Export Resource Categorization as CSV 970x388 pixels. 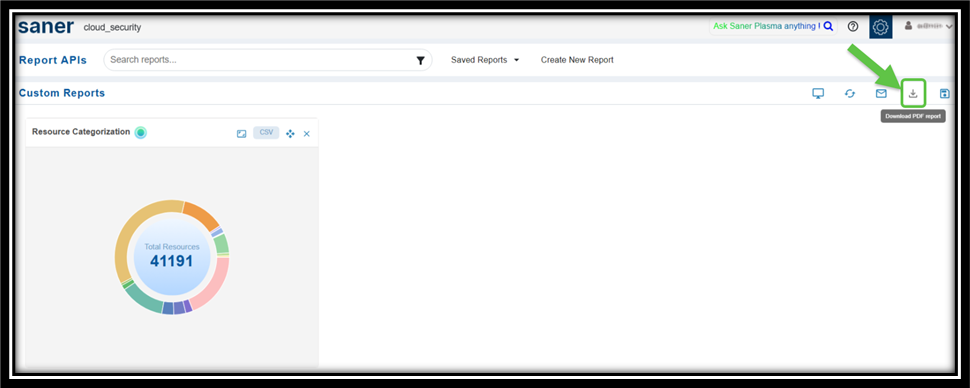[266, 132]
